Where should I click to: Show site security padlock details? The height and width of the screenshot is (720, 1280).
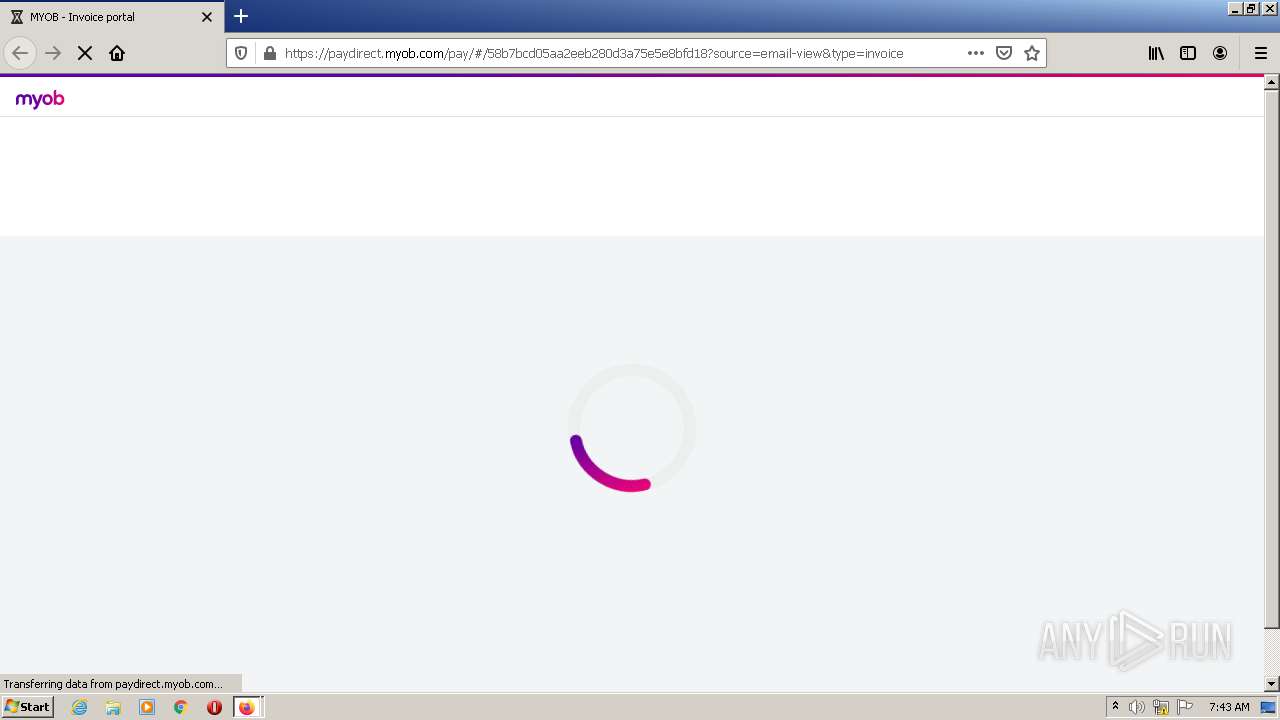(x=269, y=53)
